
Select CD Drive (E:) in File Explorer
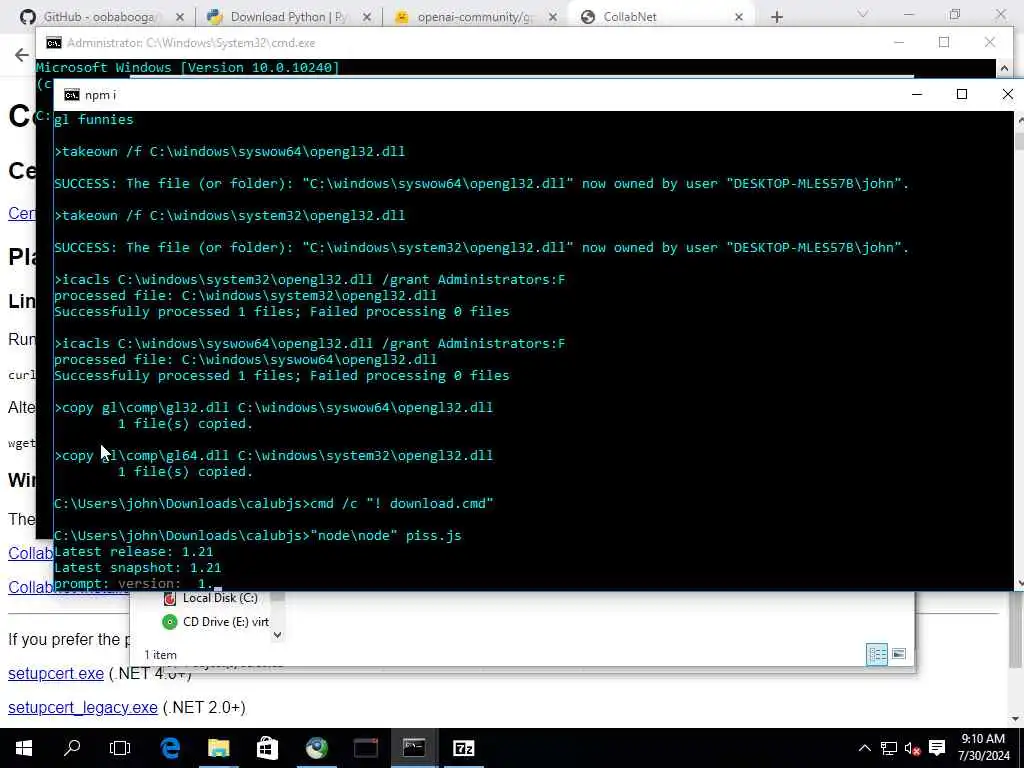pos(216,622)
